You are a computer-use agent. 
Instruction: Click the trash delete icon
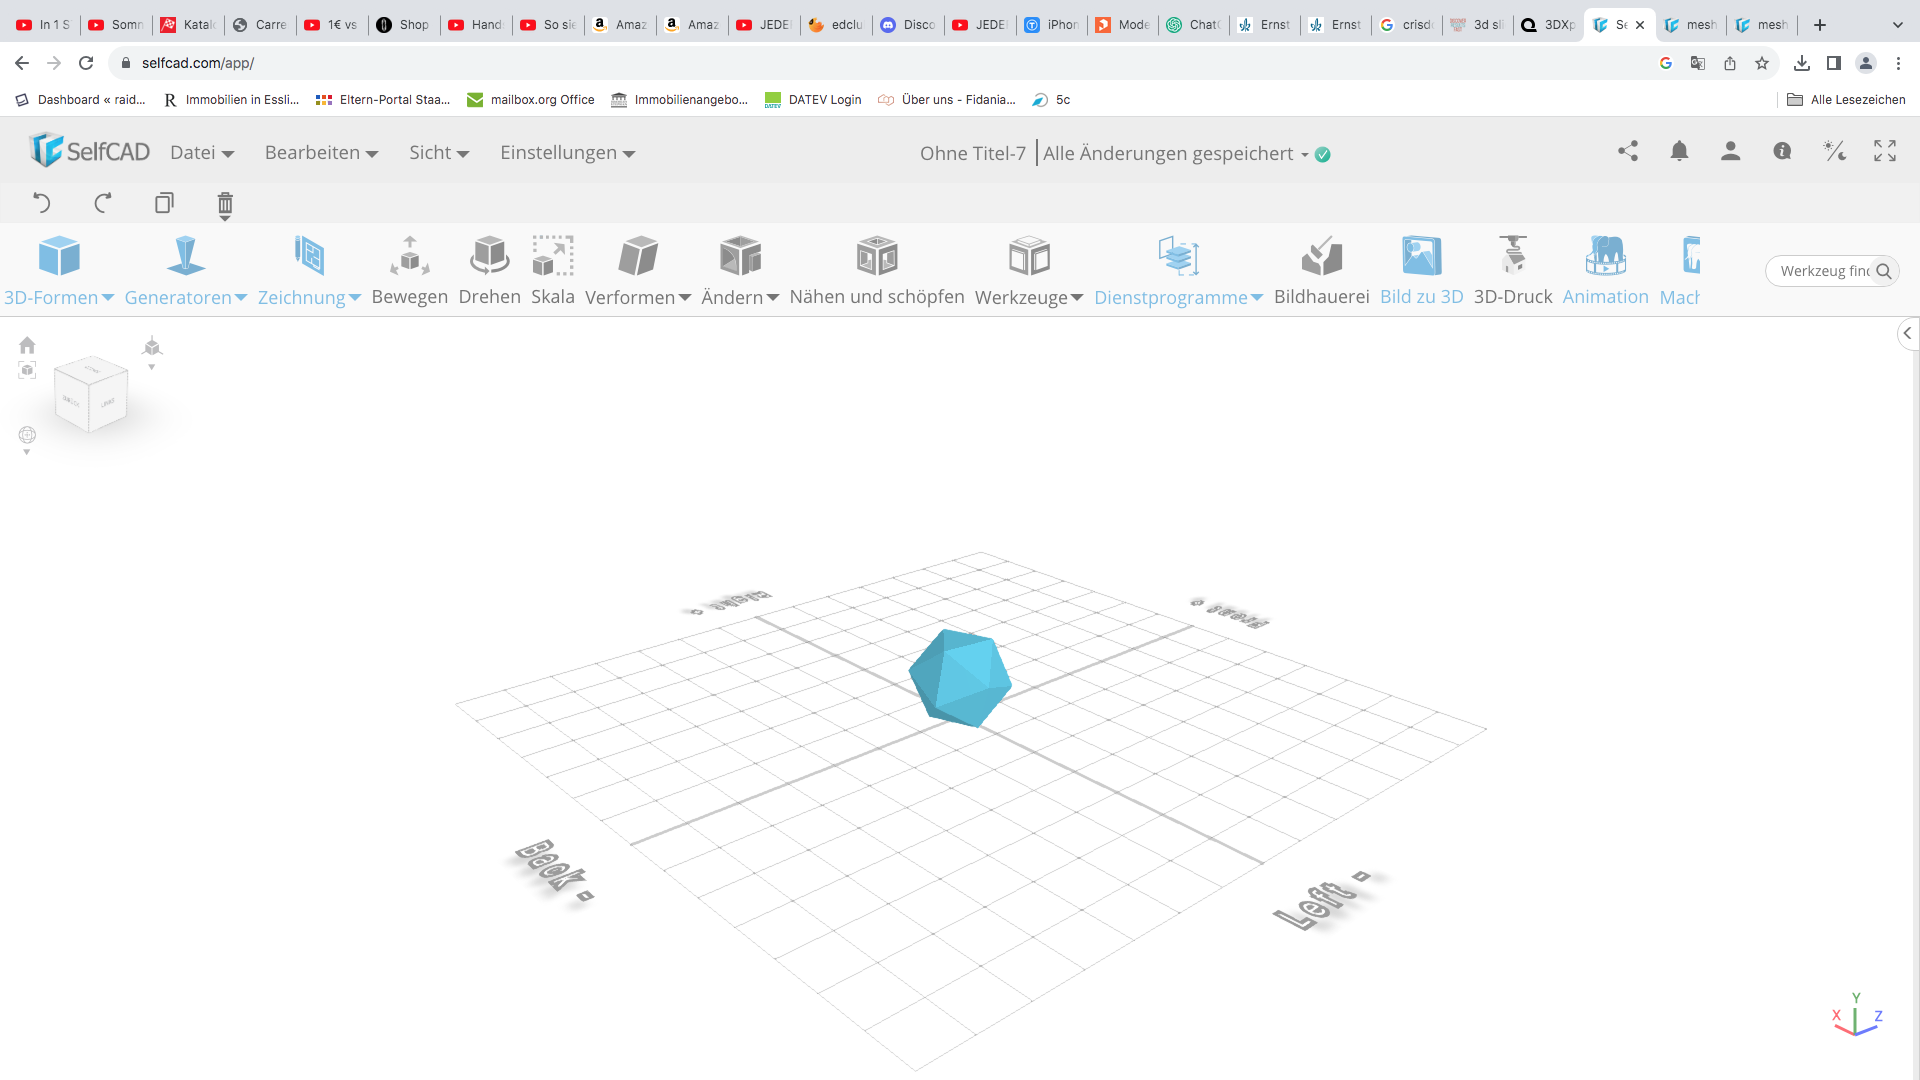click(225, 205)
